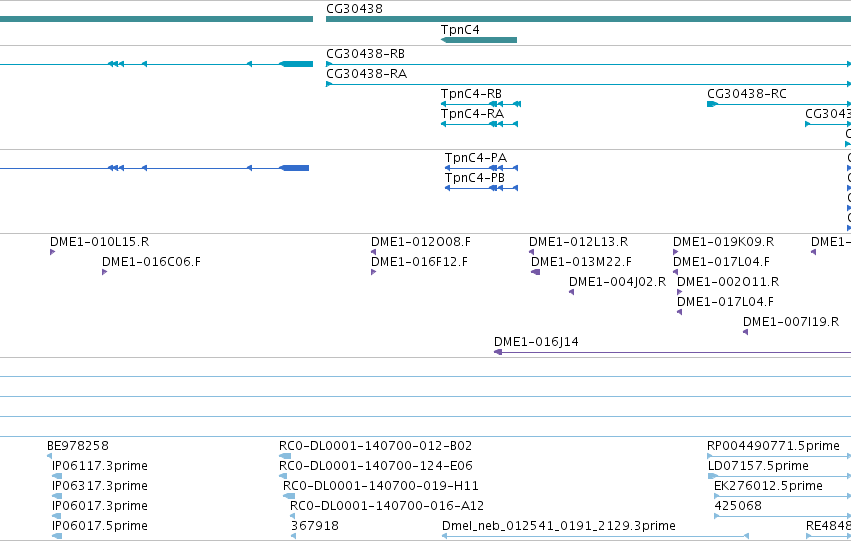Image resolution: width=851 pixels, height=541 pixels.
Task: Open EST IP06017.3prime
Action: [99, 506]
